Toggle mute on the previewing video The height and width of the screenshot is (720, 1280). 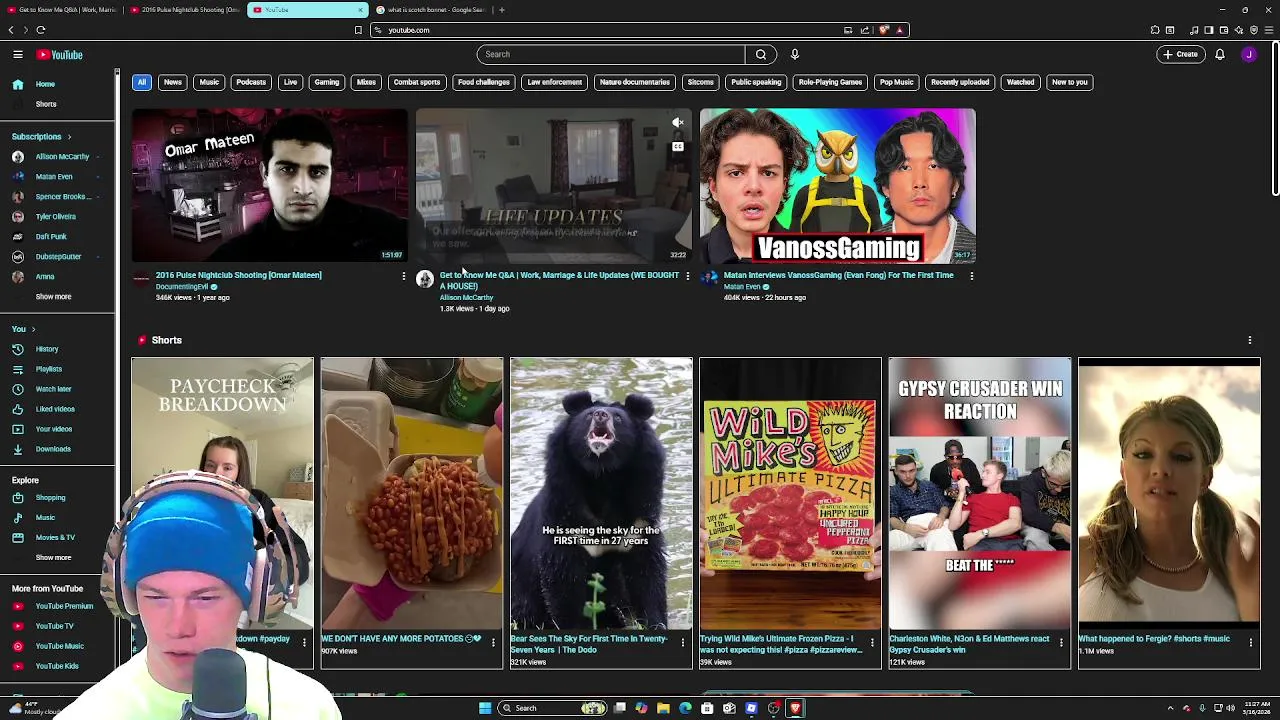[x=677, y=123]
